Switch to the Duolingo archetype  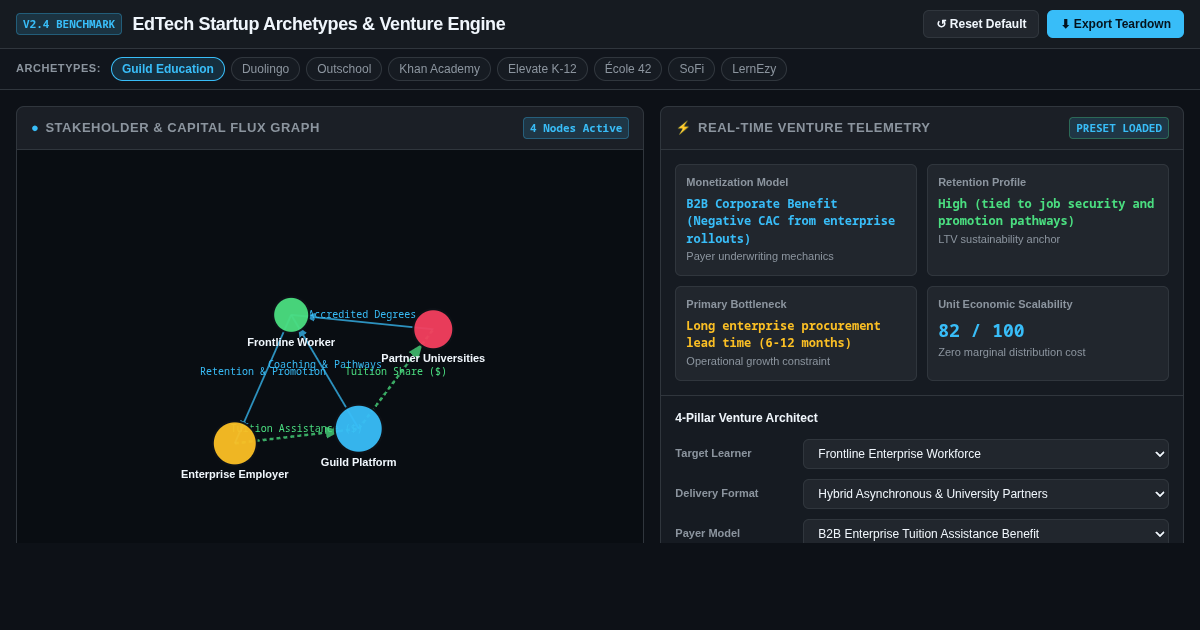(x=265, y=69)
